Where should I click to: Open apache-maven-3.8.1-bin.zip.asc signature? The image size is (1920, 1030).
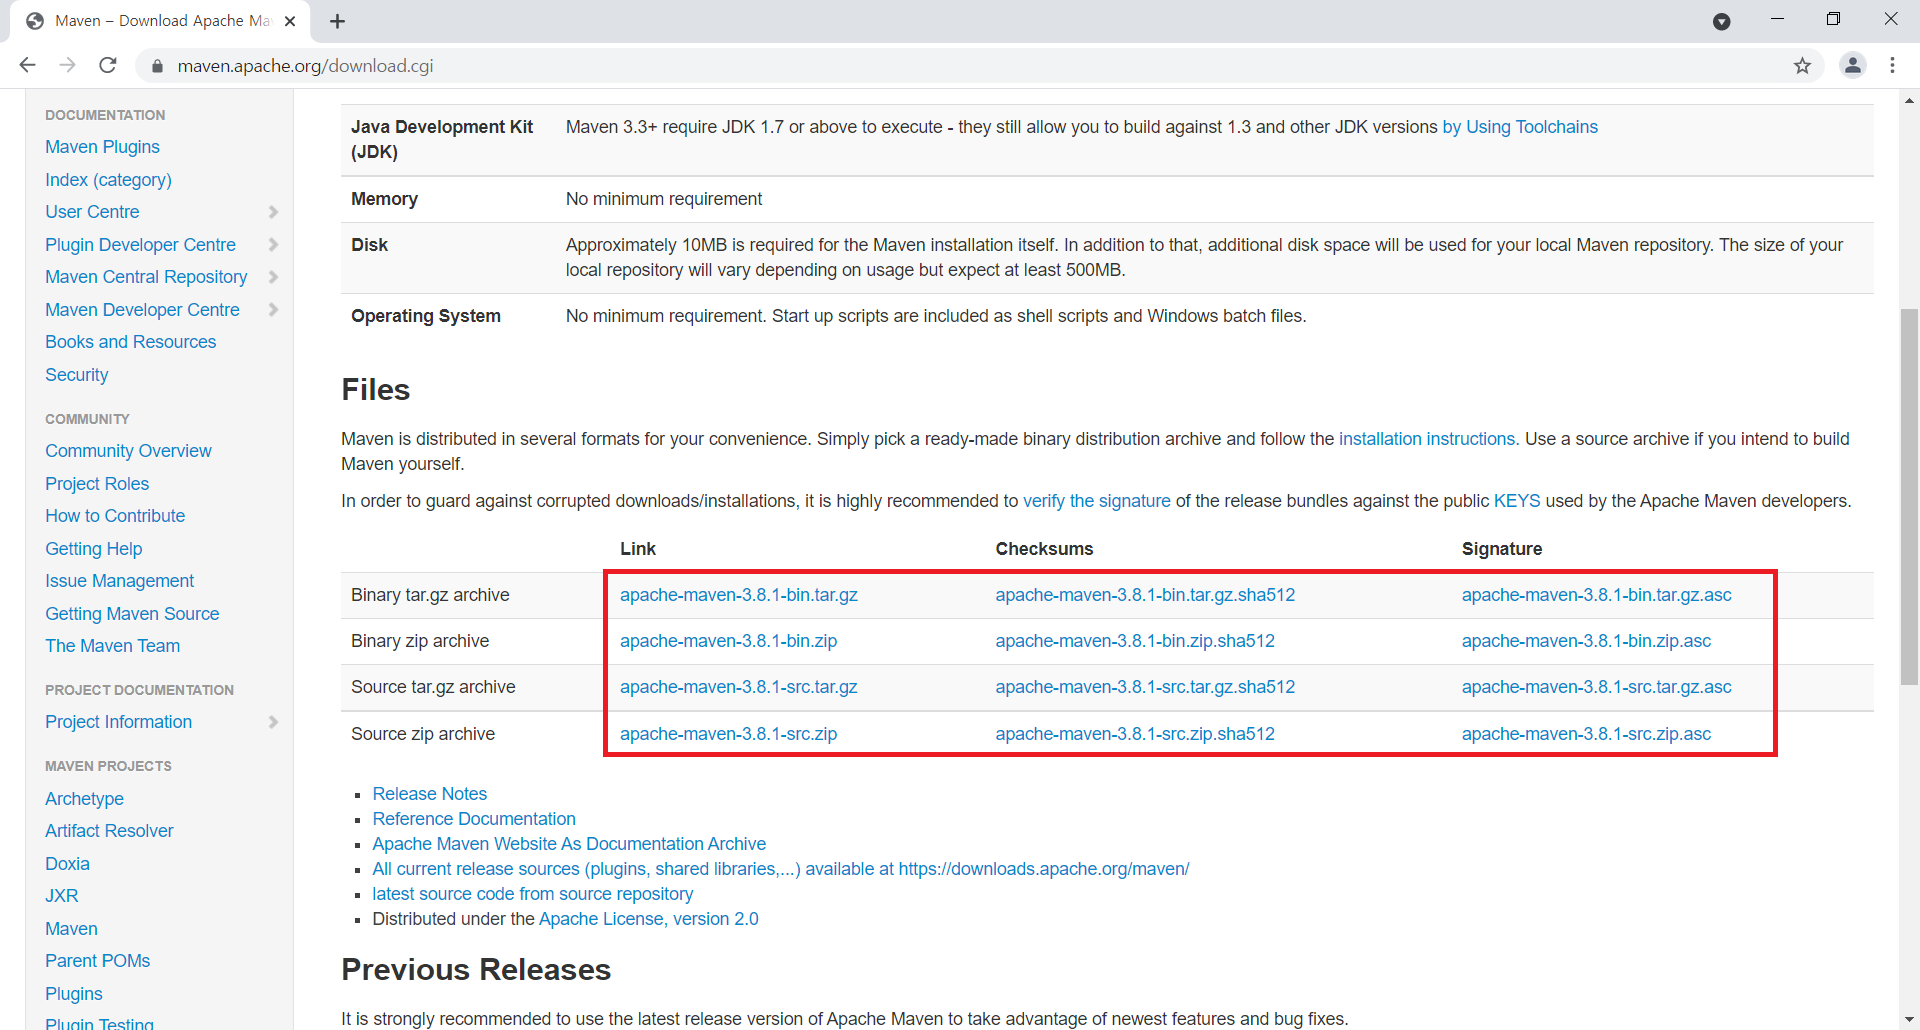(1586, 641)
